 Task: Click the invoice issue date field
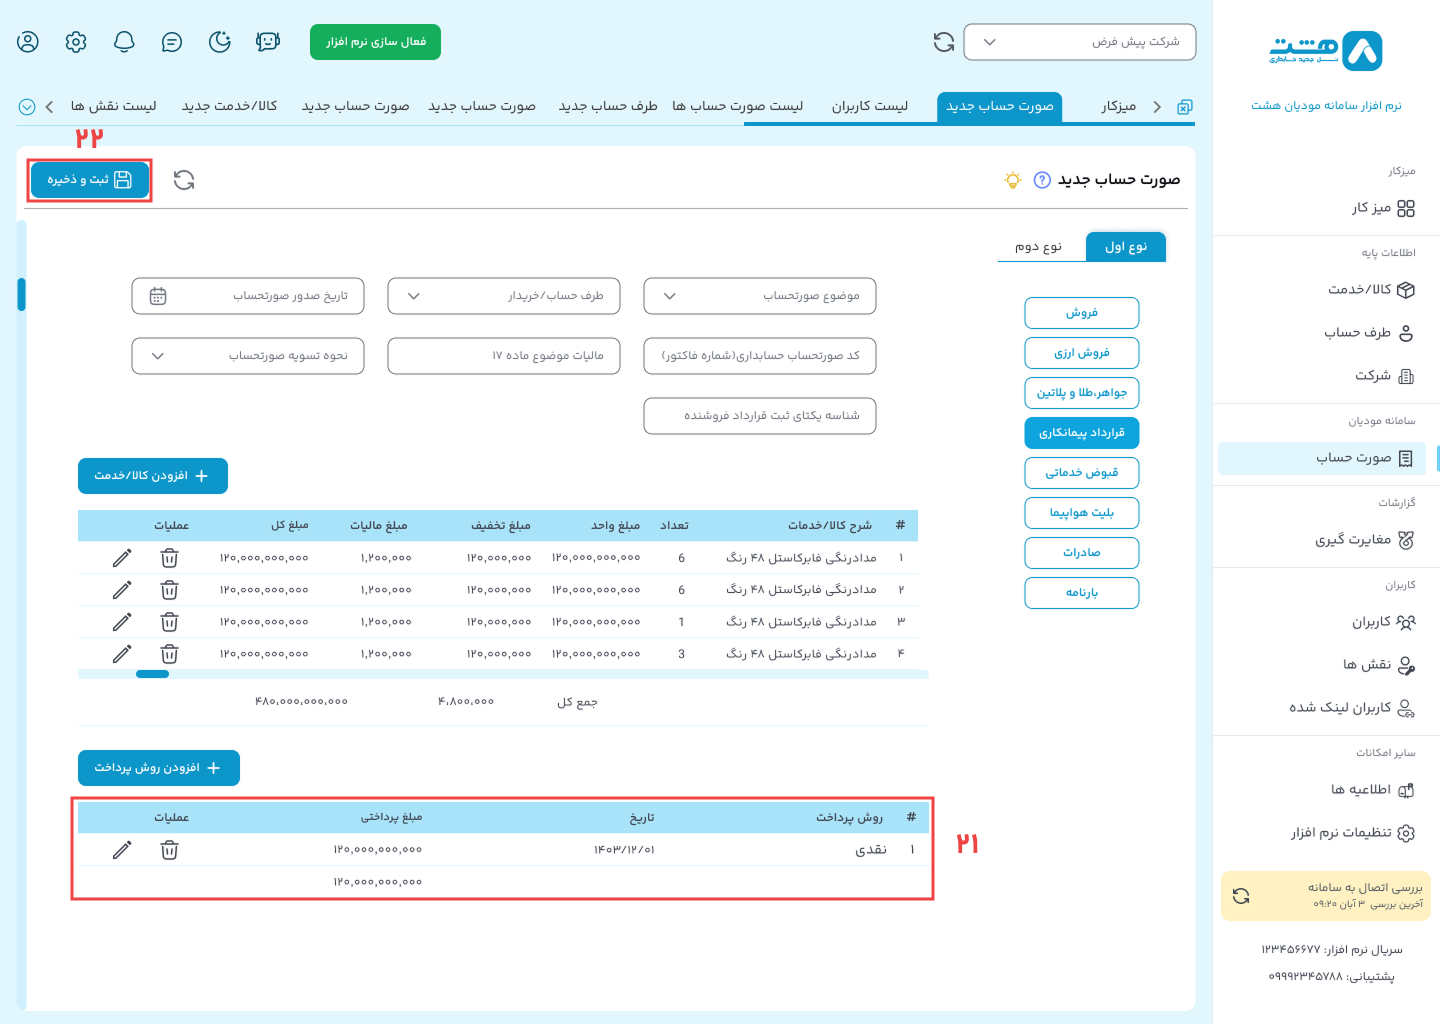click(248, 296)
